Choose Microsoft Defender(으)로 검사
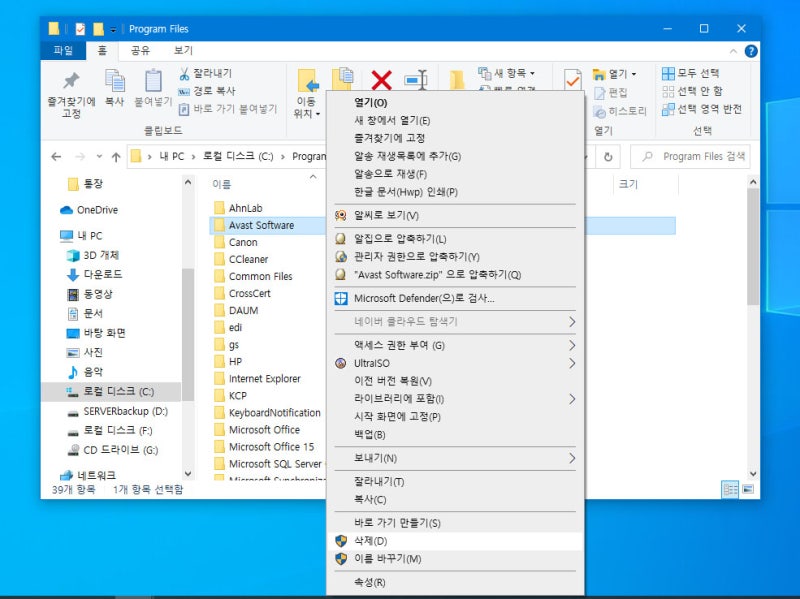The height and width of the screenshot is (599, 800). point(455,298)
